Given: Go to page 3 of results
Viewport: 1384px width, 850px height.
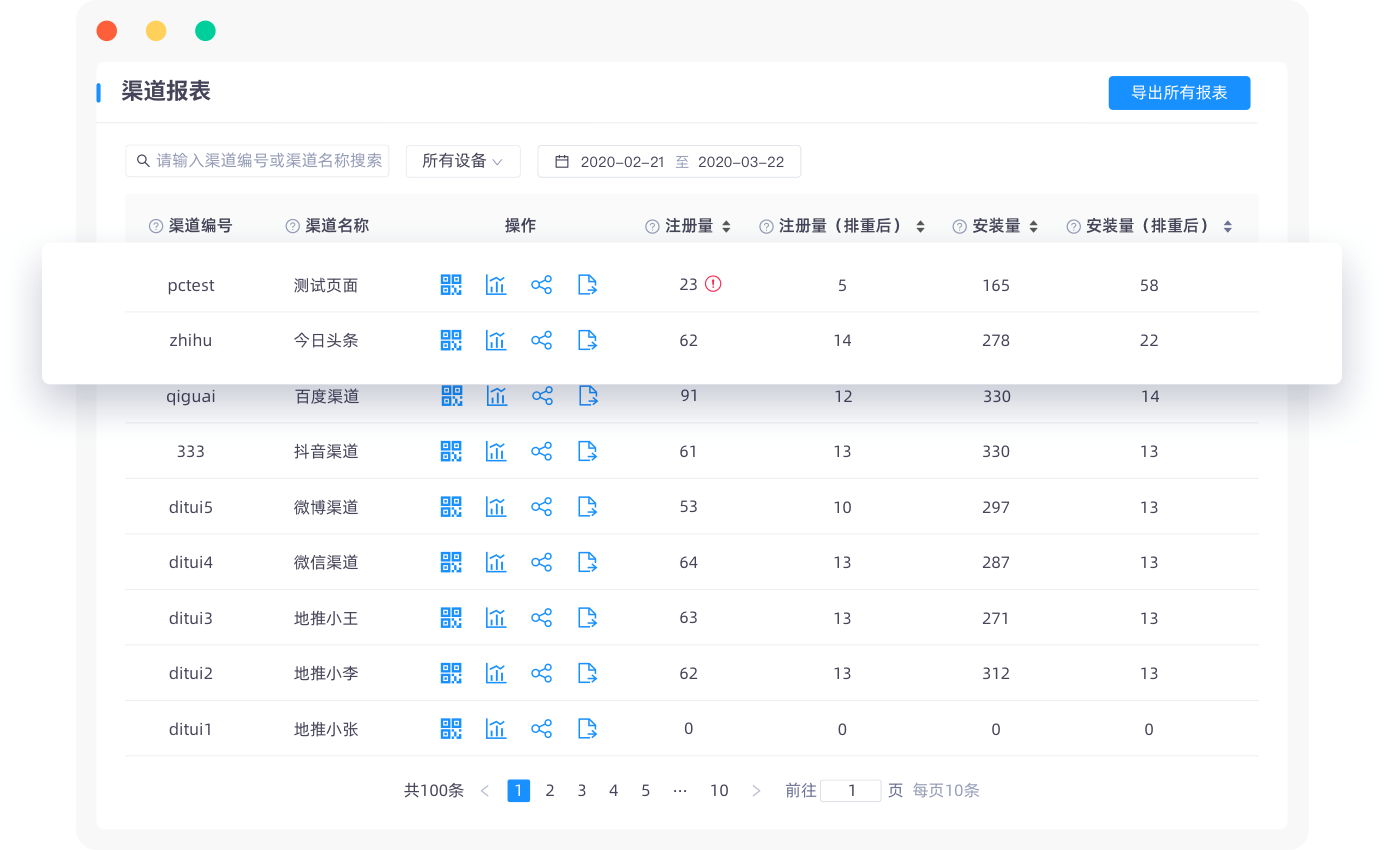Looking at the screenshot, I should (582, 791).
